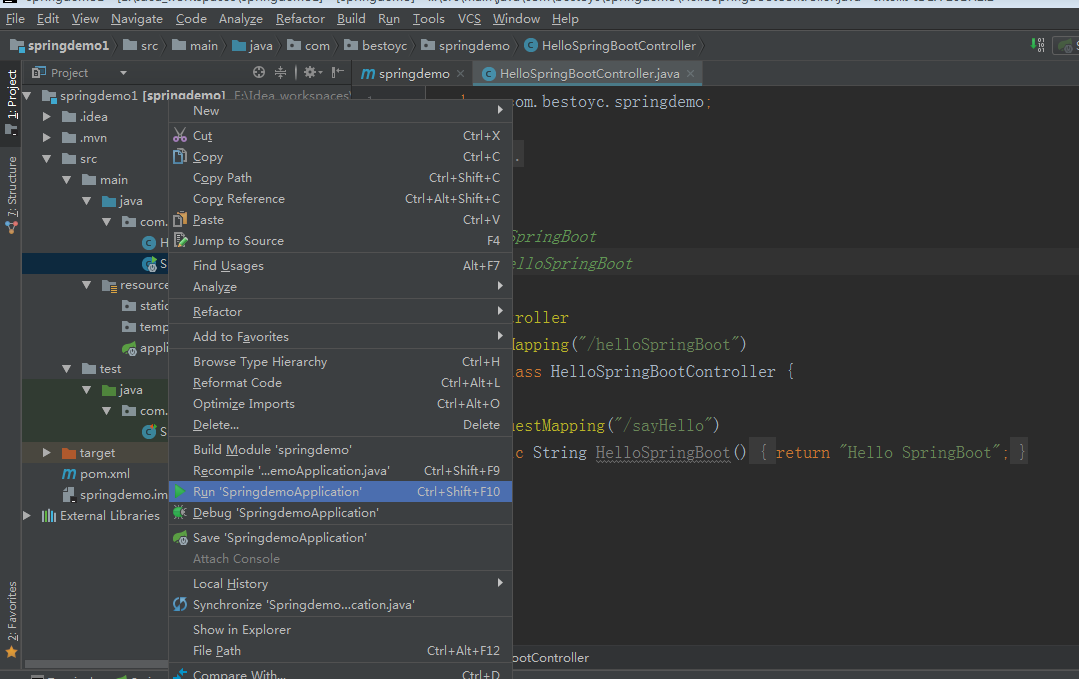Click springdemo1 breadcrumb in navigation bar

point(60,45)
